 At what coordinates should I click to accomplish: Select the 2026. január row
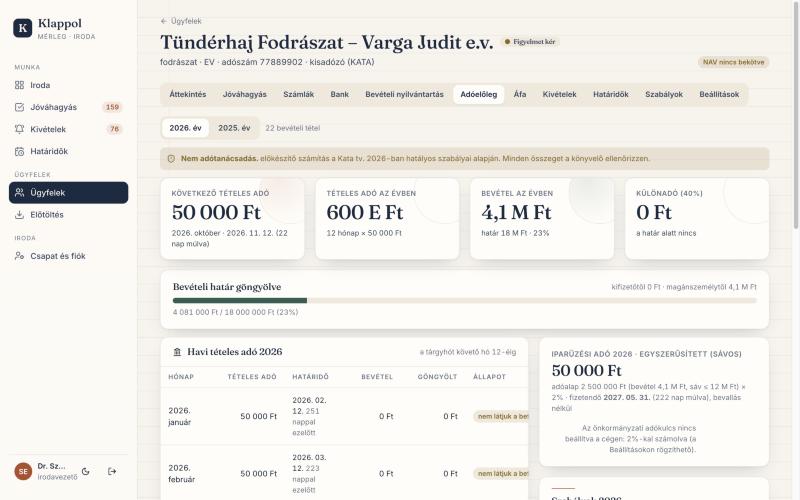[344, 416]
